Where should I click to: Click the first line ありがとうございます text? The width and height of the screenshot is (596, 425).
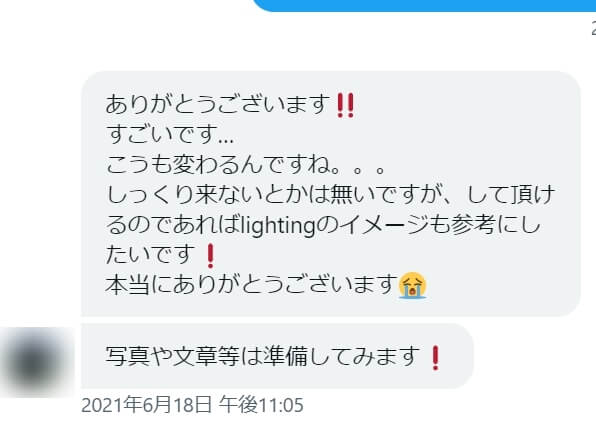point(218,104)
